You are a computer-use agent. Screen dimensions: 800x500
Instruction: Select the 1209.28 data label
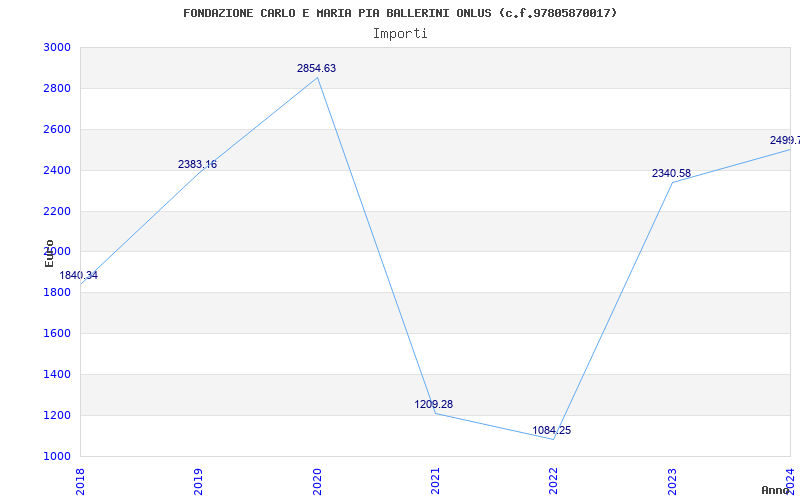point(434,405)
